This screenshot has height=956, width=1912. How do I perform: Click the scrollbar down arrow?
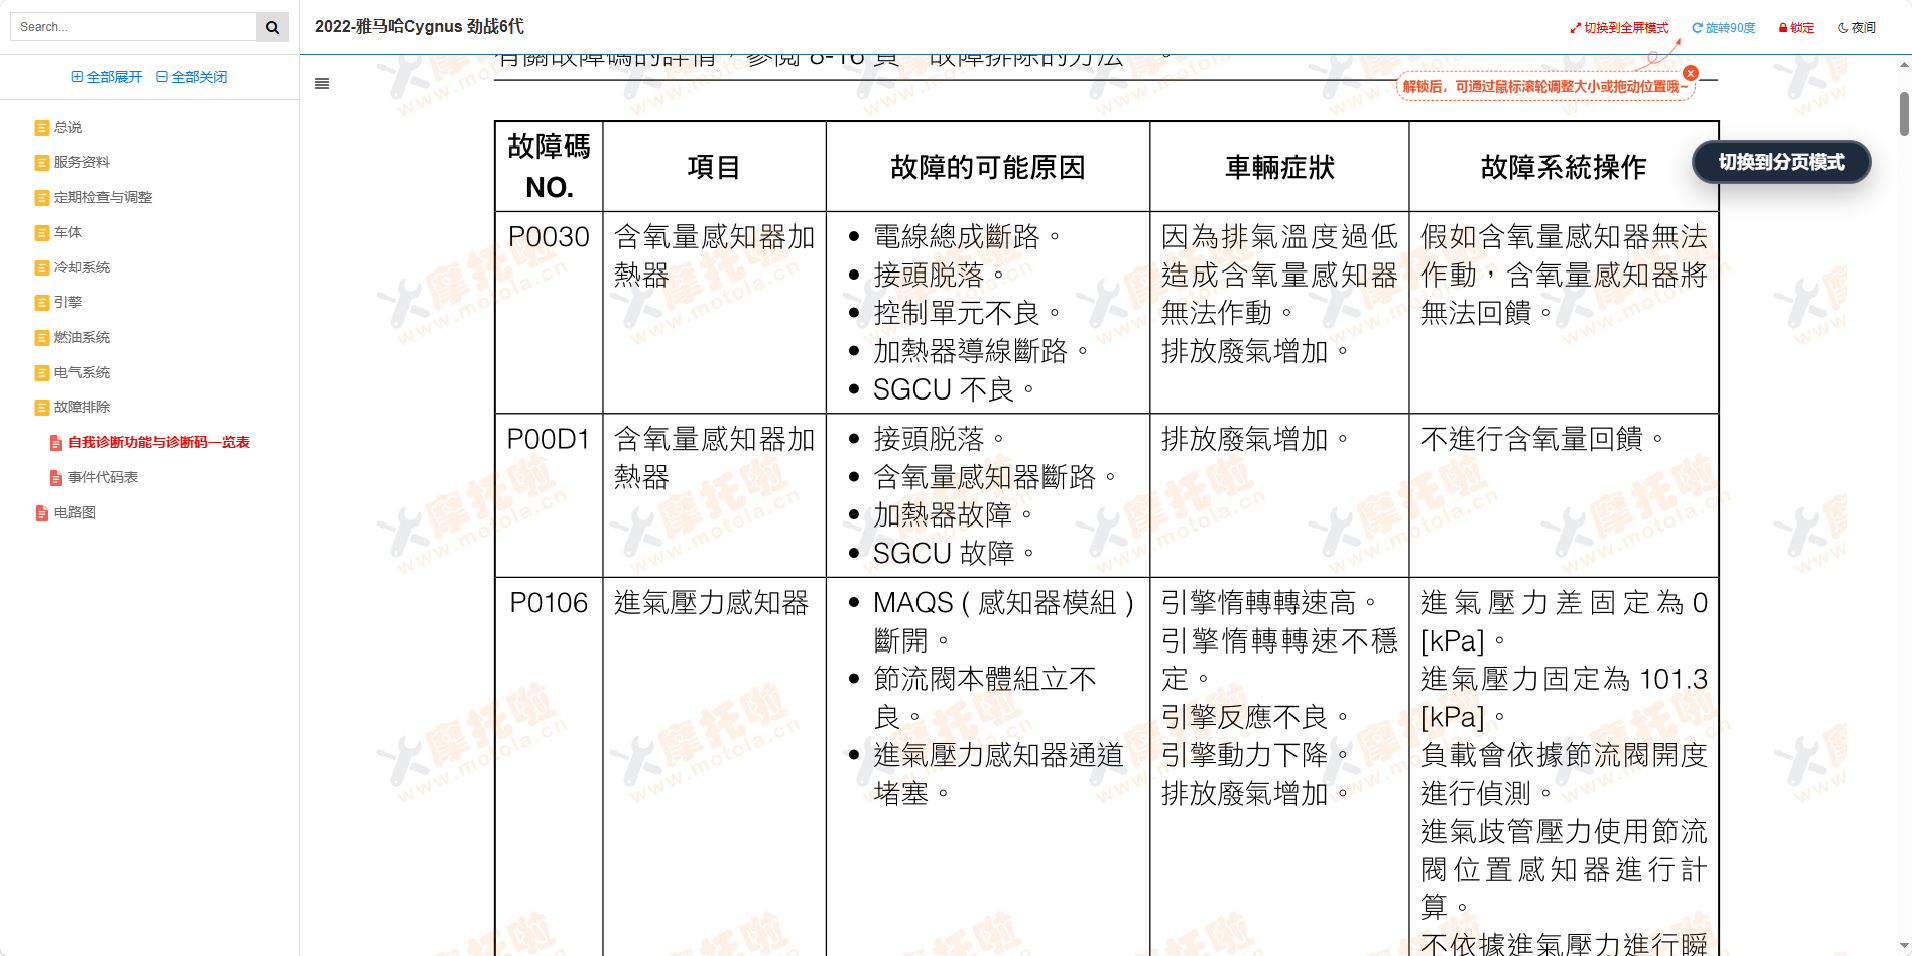(x=1904, y=945)
